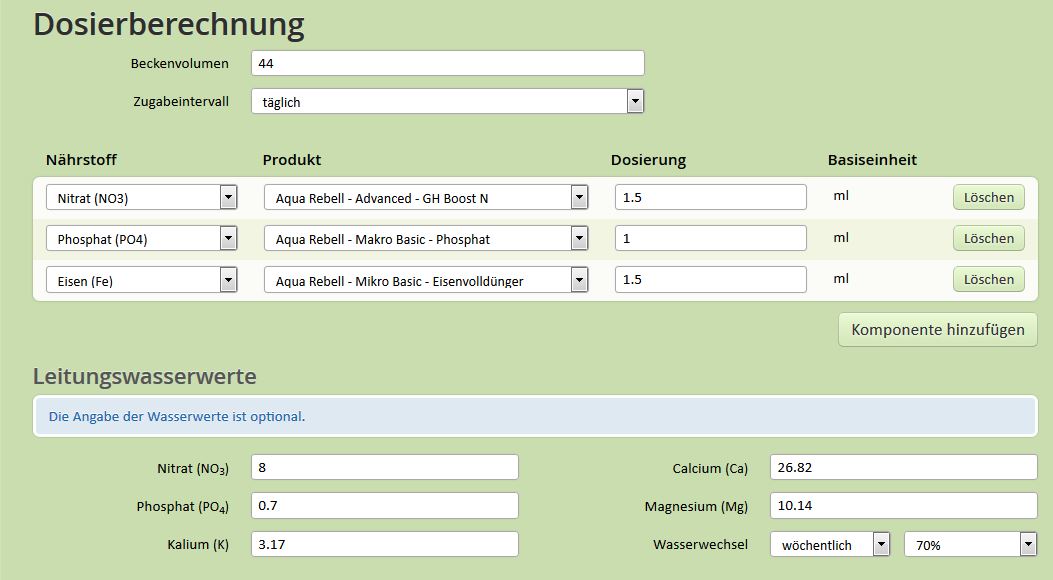Image resolution: width=1053 pixels, height=580 pixels.
Task: Open the Wasserwechsel wöchentlich dropdown
Action: (x=830, y=544)
